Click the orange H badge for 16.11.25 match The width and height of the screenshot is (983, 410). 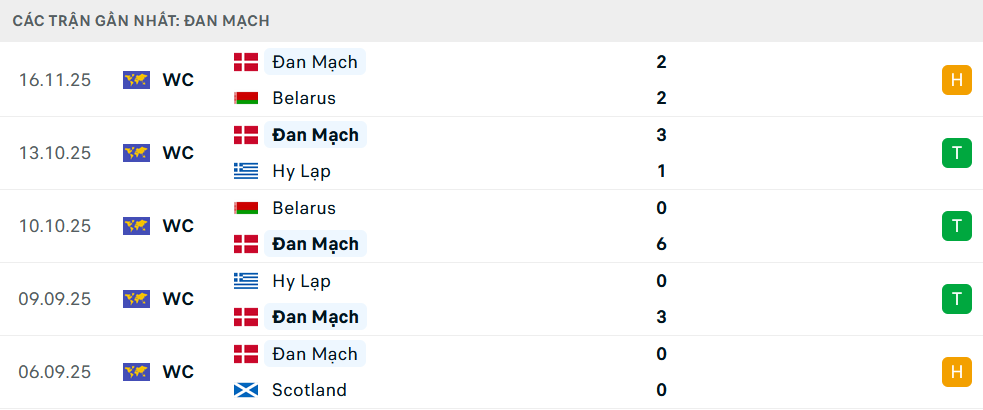coord(957,80)
